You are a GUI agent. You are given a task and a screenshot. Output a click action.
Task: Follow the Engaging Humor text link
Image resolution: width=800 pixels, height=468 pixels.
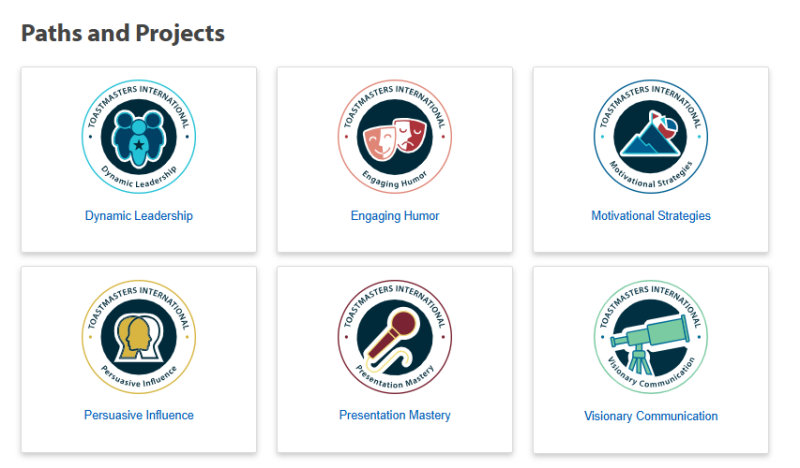[395, 216]
